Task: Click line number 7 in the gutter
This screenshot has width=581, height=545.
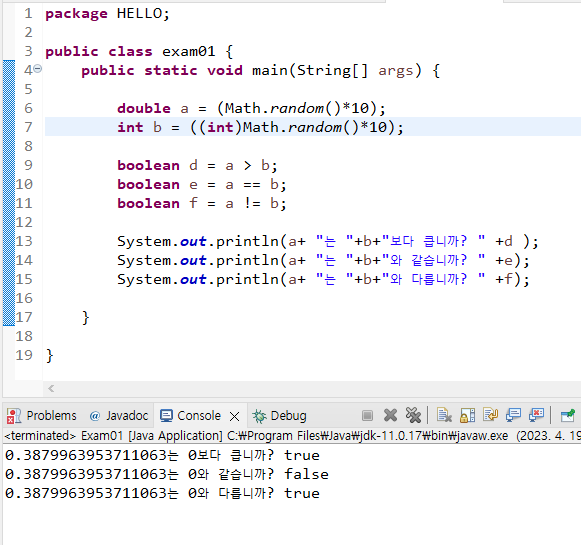Action: [28, 127]
